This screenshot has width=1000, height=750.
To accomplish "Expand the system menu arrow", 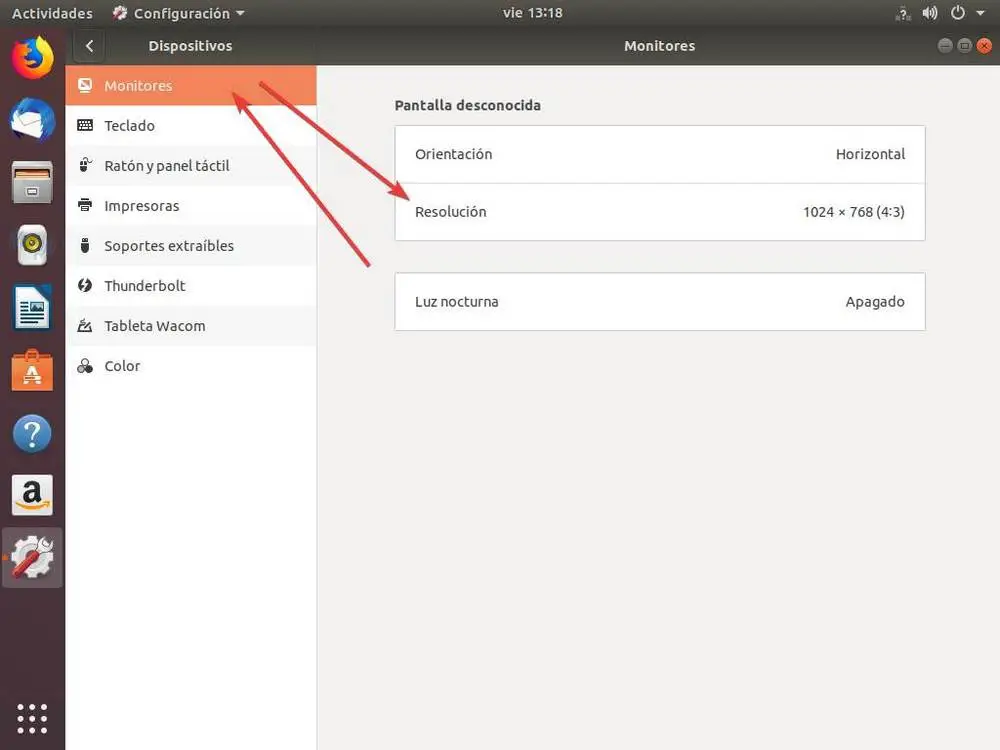I will (x=980, y=13).
